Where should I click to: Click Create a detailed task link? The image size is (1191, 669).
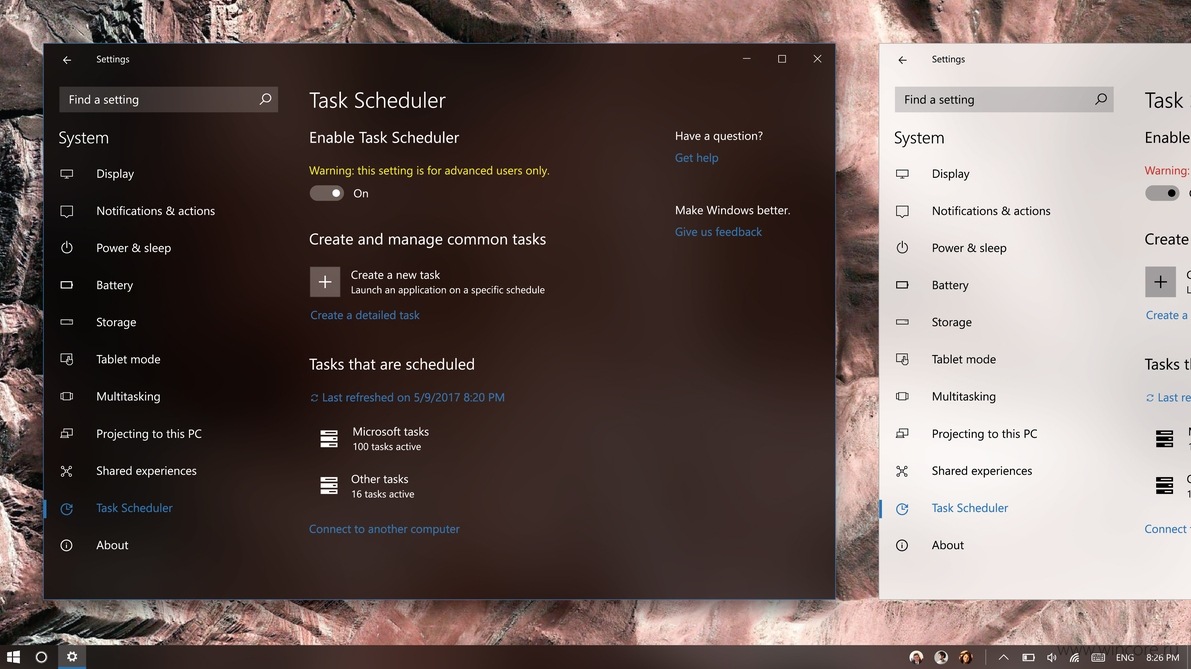[x=365, y=315]
